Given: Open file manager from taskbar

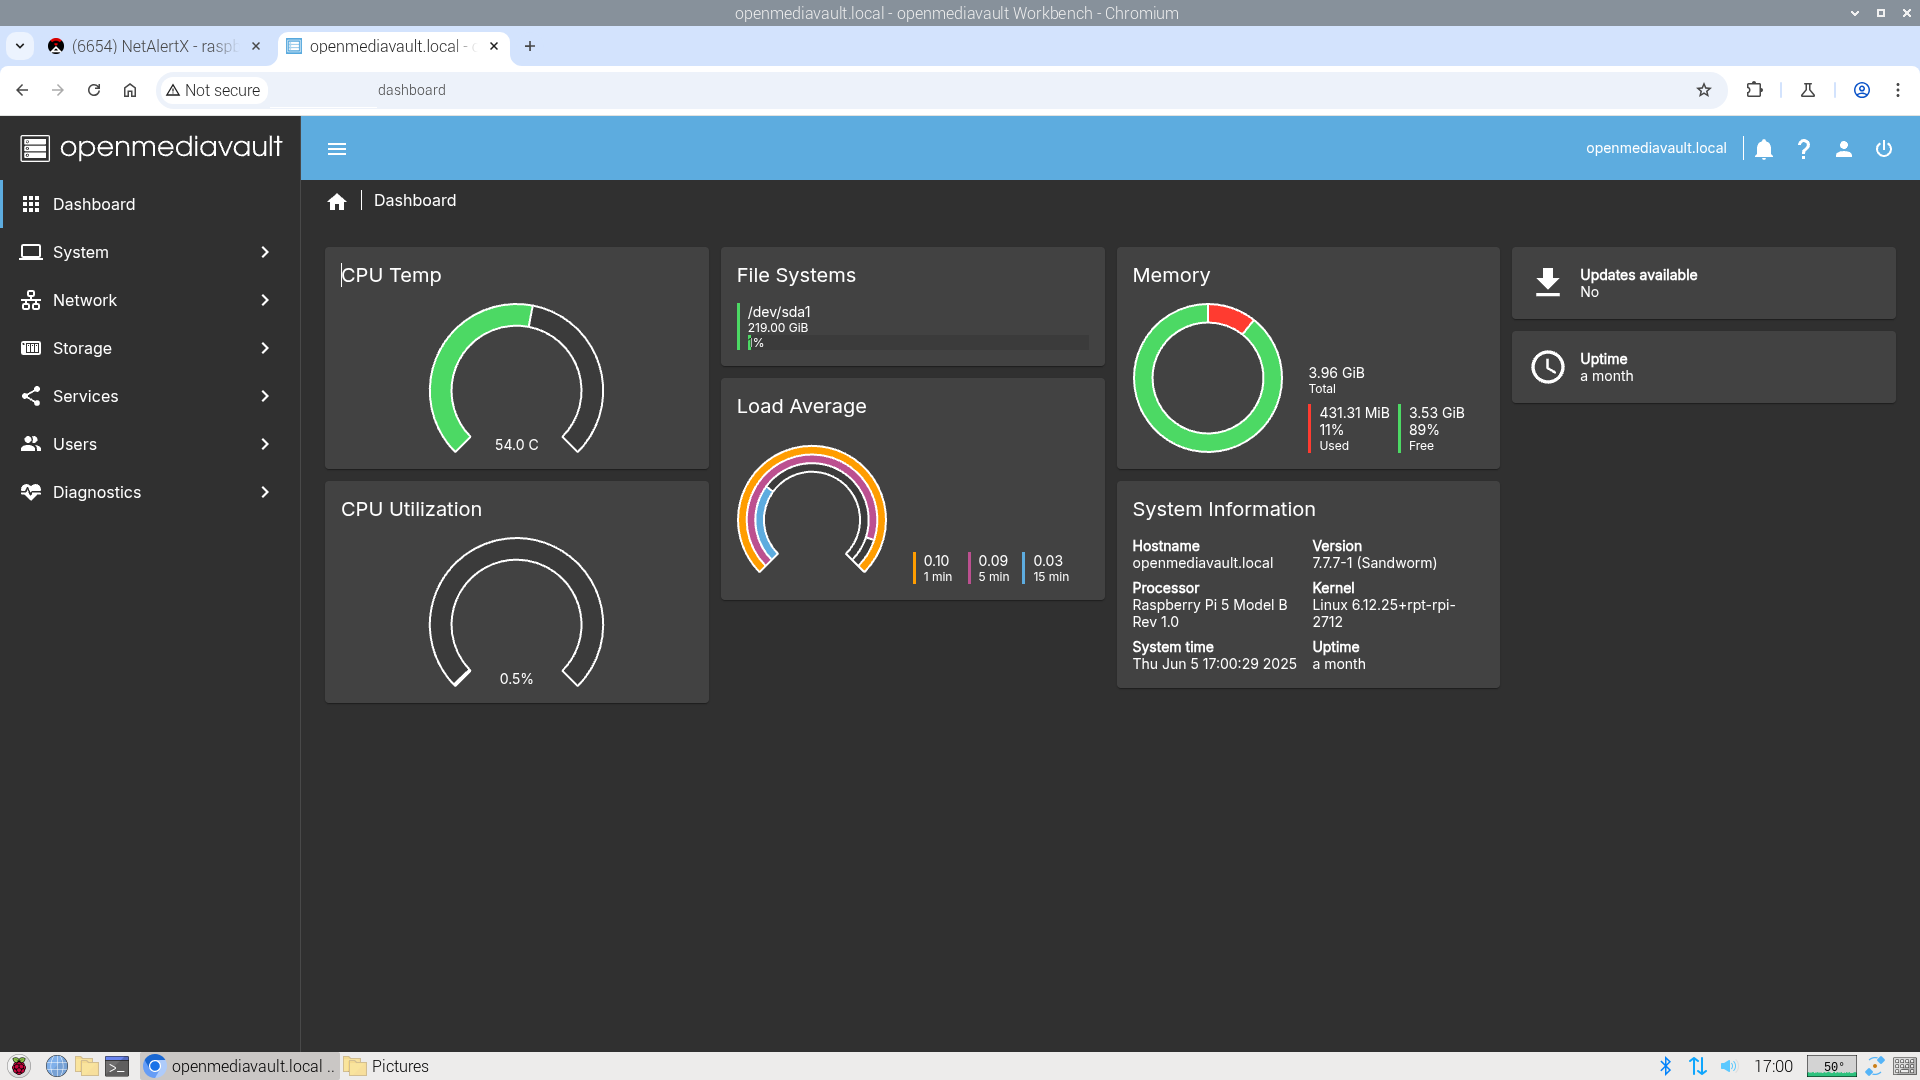Looking at the screenshot, I should [87, 1066].
